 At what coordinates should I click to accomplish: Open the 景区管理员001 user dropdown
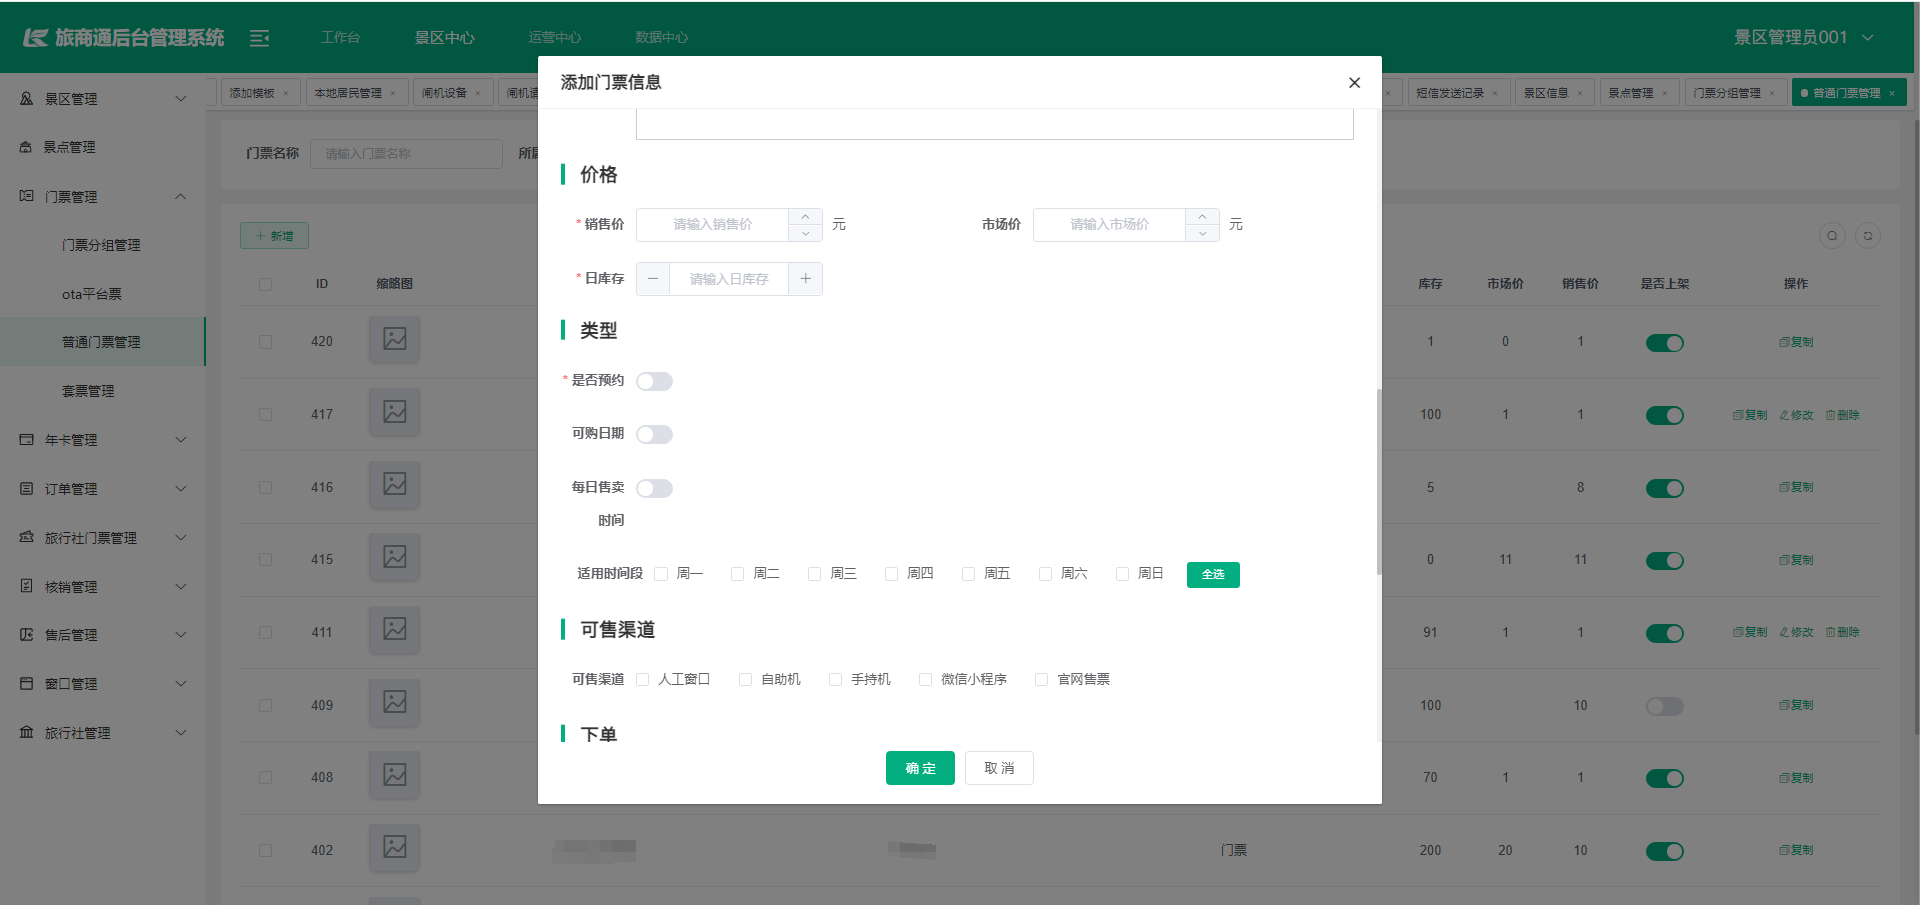click(1802, 38)
